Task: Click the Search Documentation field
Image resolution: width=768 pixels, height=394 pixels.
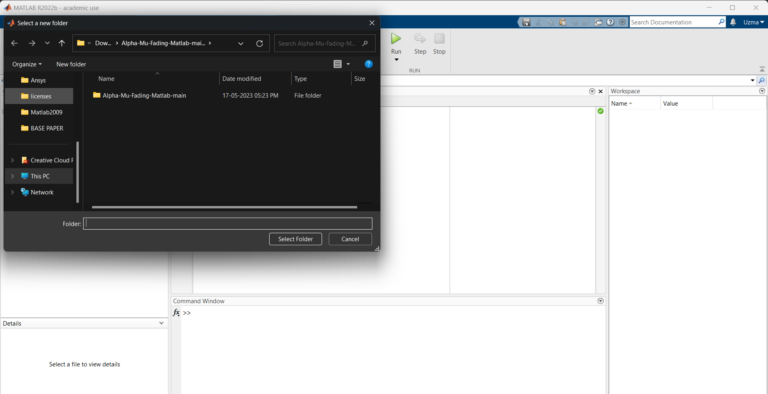Action: pyautogui.click(x=674, y=22)
